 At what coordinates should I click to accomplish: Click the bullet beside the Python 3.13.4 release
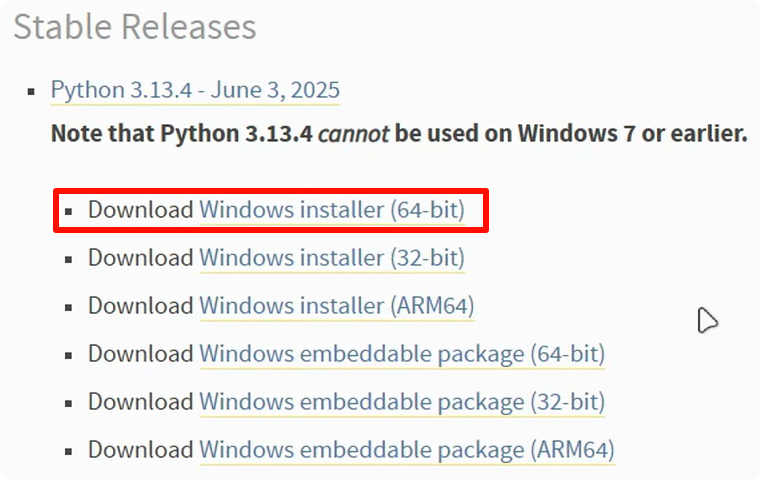[x=32, y=92]
